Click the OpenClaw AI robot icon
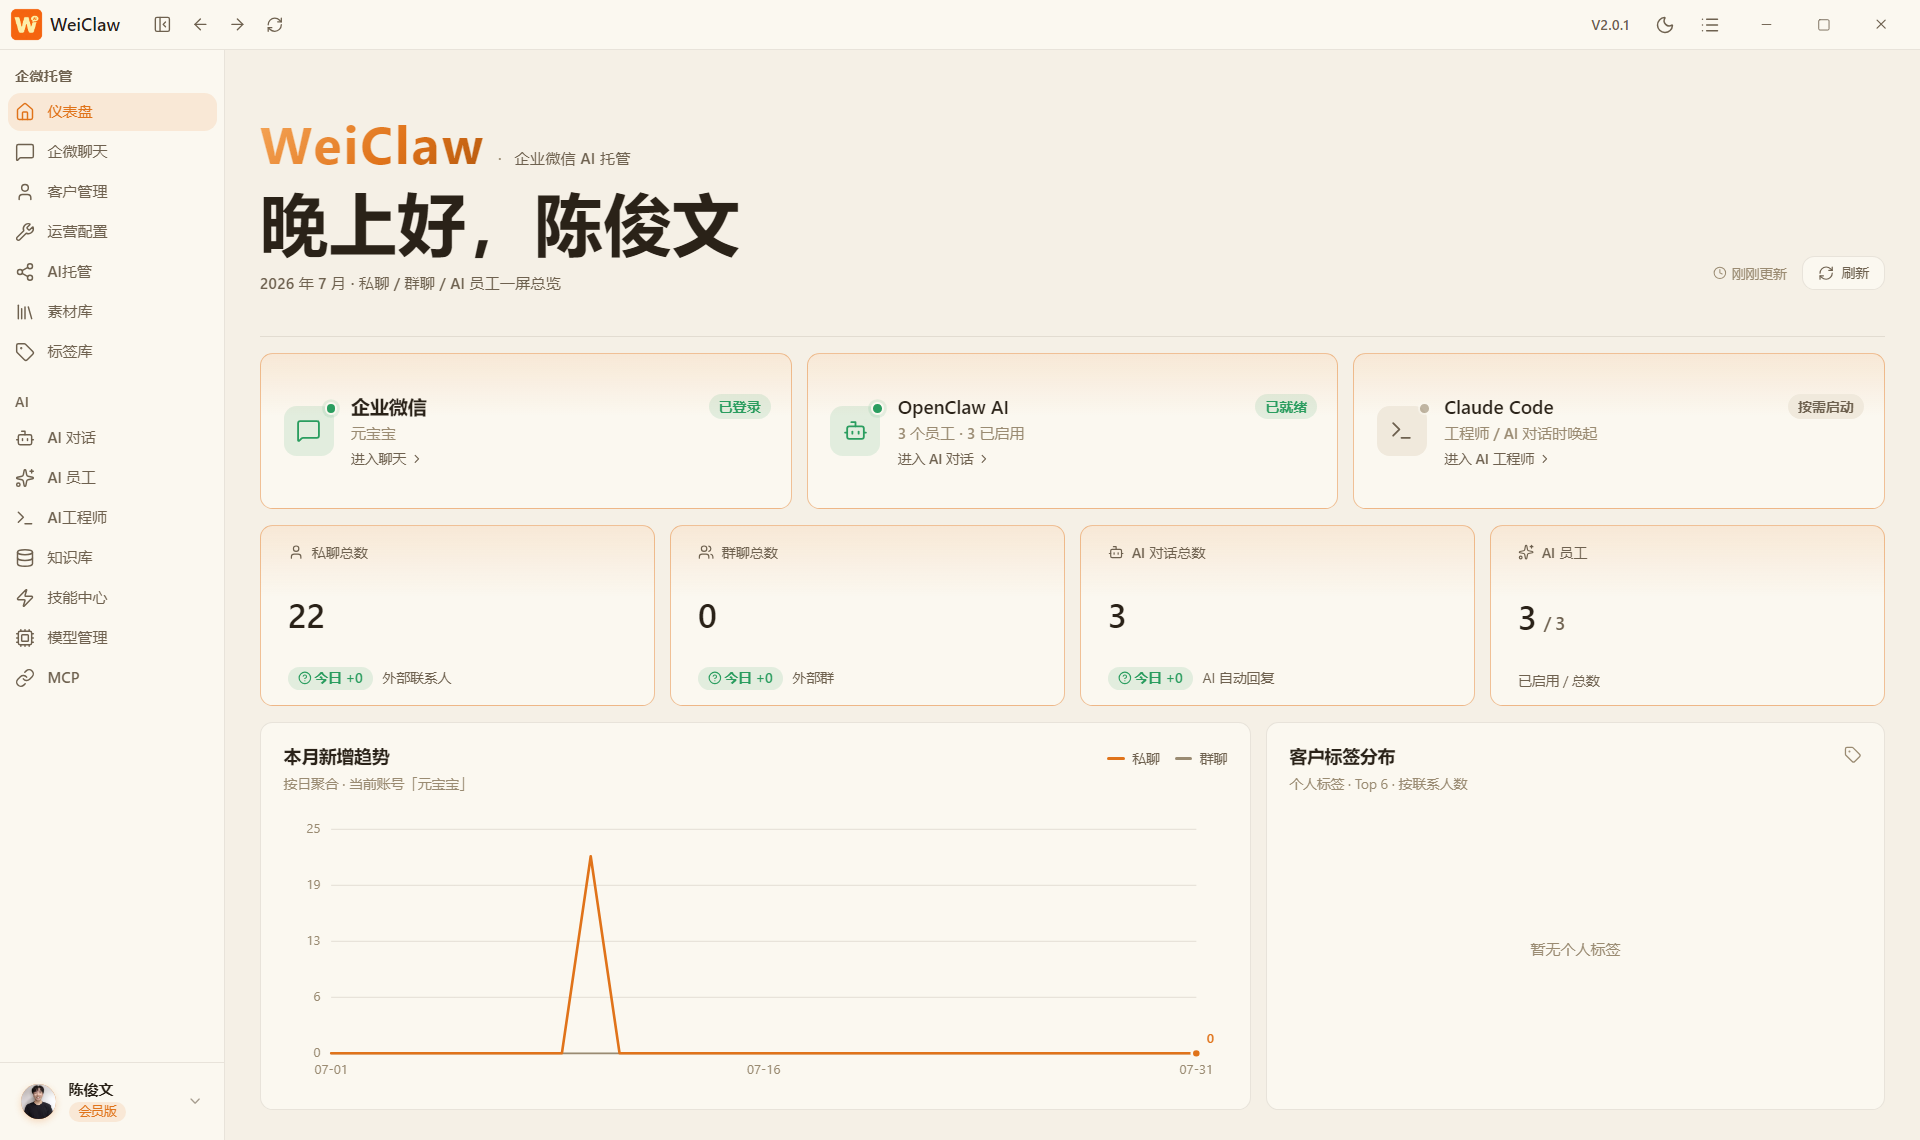 coord(855,431)
